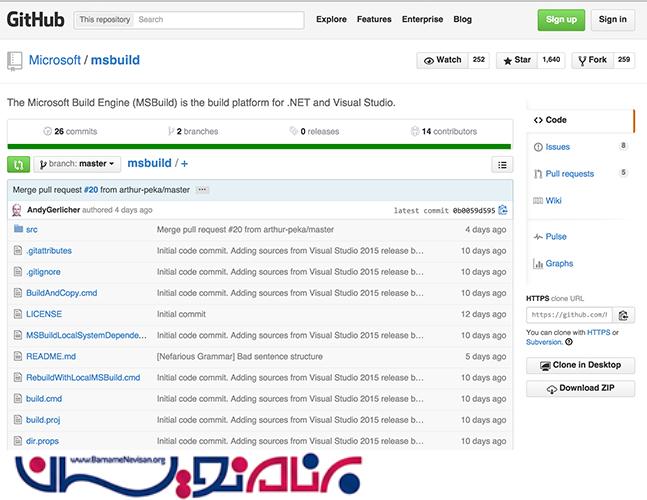Click the green Sign up button
Image resolution: width=647 pixels, height=500 pixels.
coord(561,19)
